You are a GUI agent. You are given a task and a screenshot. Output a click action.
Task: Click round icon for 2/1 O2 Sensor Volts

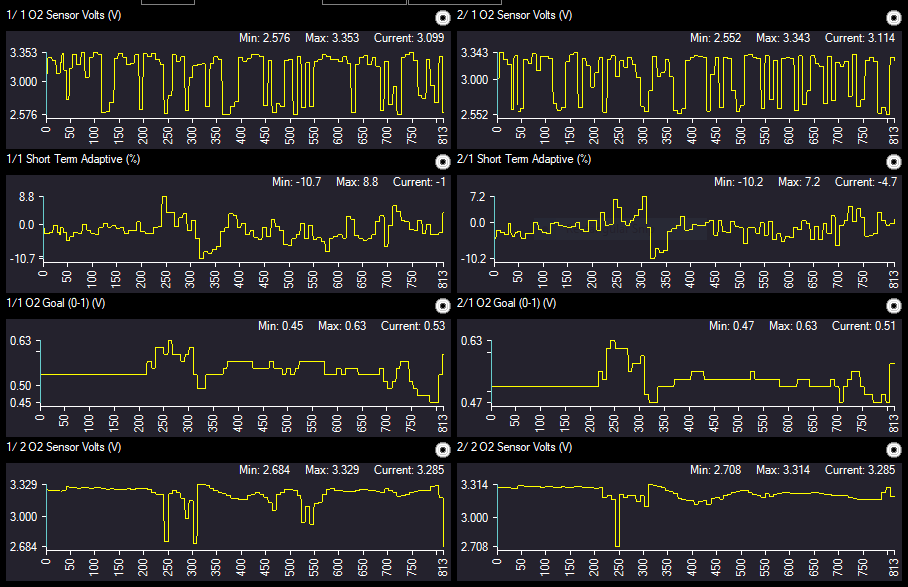893,18
